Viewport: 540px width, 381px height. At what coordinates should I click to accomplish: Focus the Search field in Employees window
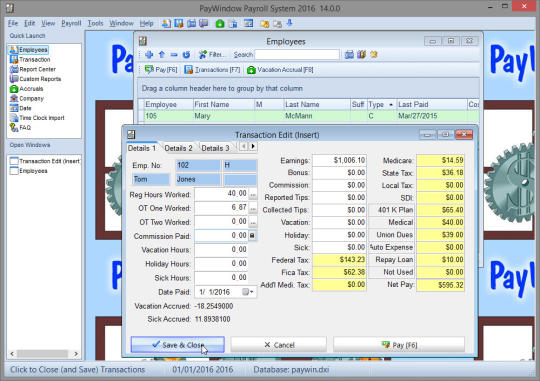297,54
